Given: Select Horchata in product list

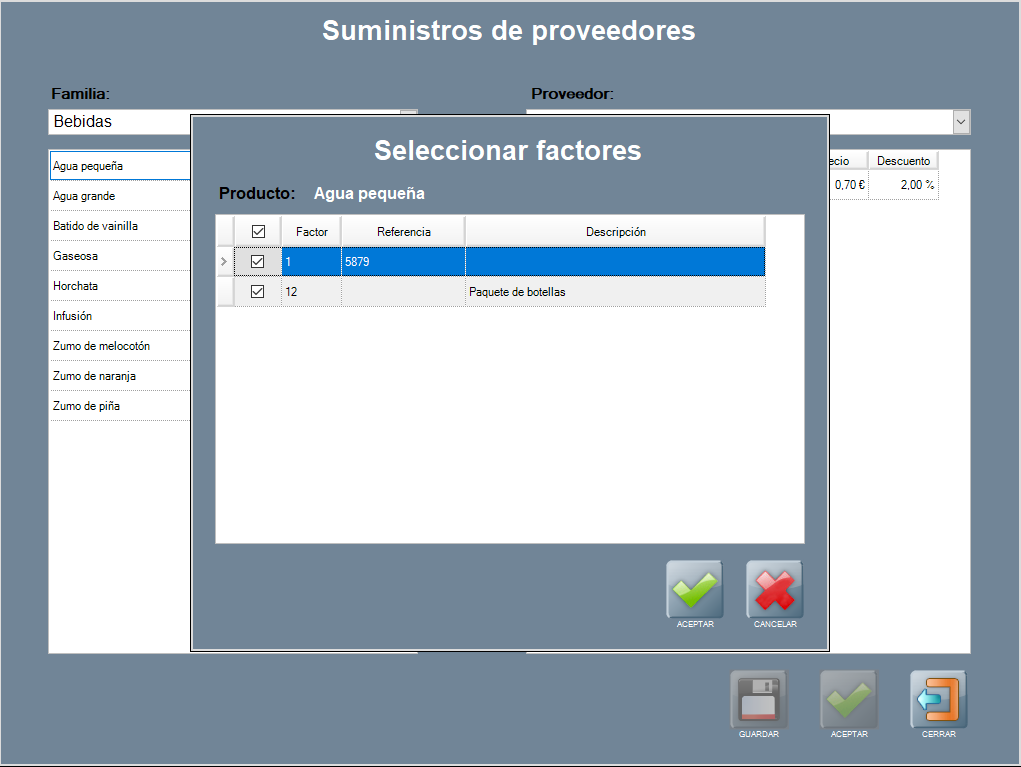Looking at the screenshot, I should point(120,286).
